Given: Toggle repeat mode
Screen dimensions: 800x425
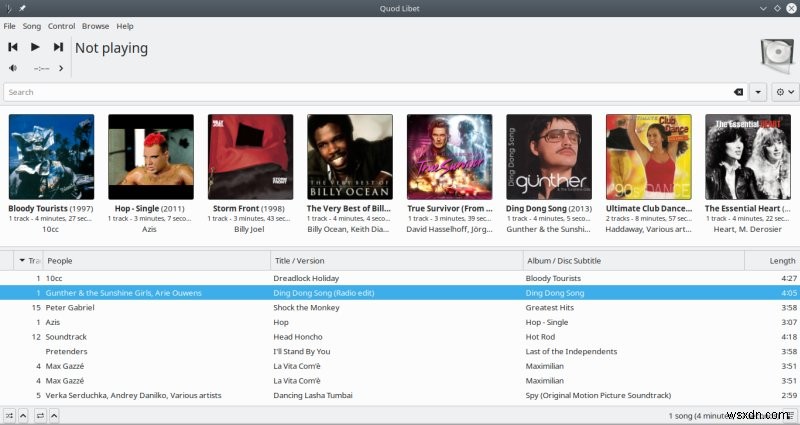Looking at the screenshot, I should click(x=40, y=416).
